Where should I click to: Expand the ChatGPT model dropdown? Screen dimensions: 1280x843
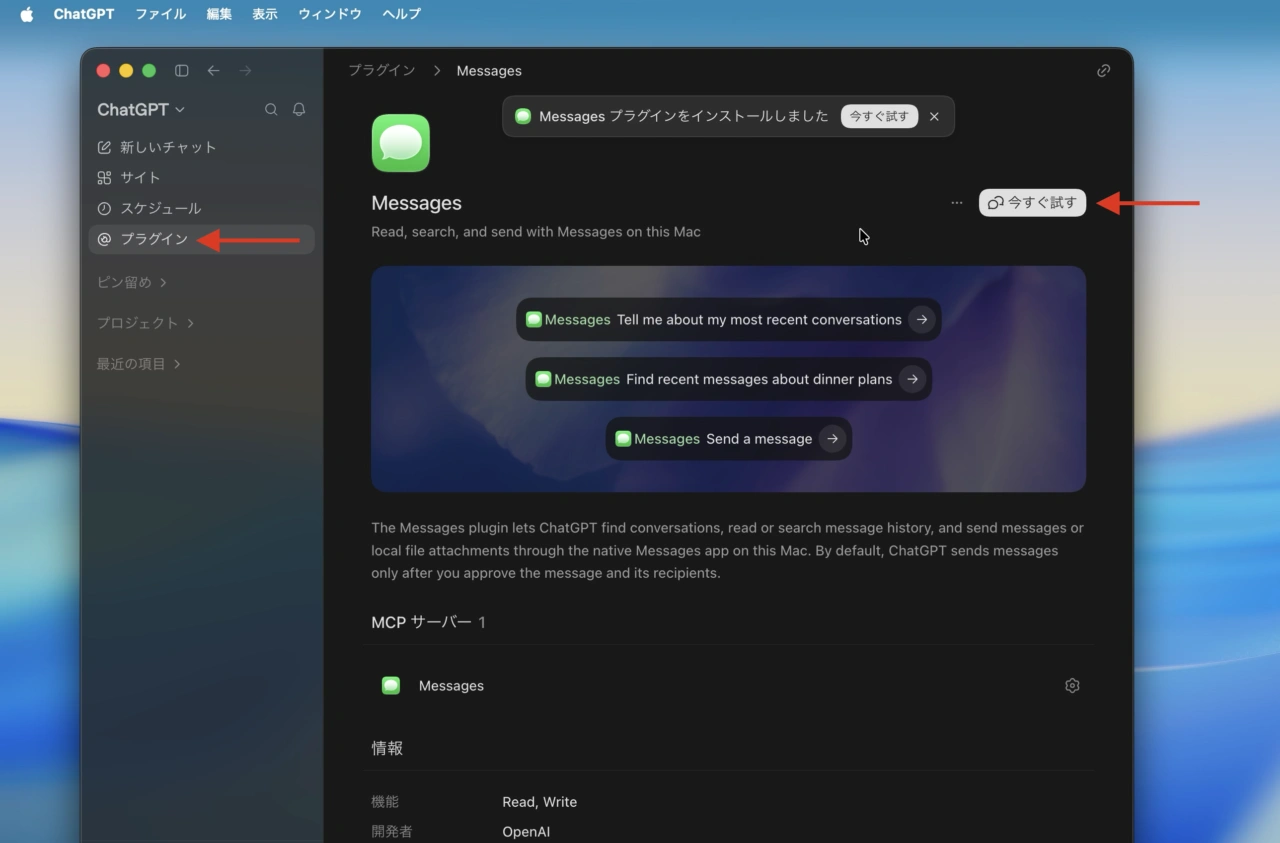[141, 109]
